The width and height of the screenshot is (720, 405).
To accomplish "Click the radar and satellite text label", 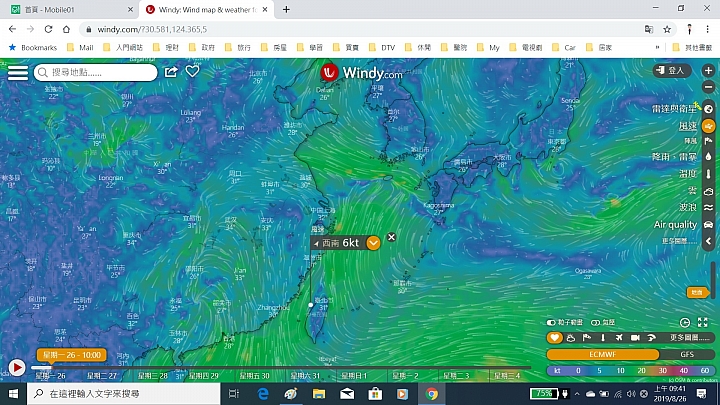I will pyautogui.click(x=674, y=109).
